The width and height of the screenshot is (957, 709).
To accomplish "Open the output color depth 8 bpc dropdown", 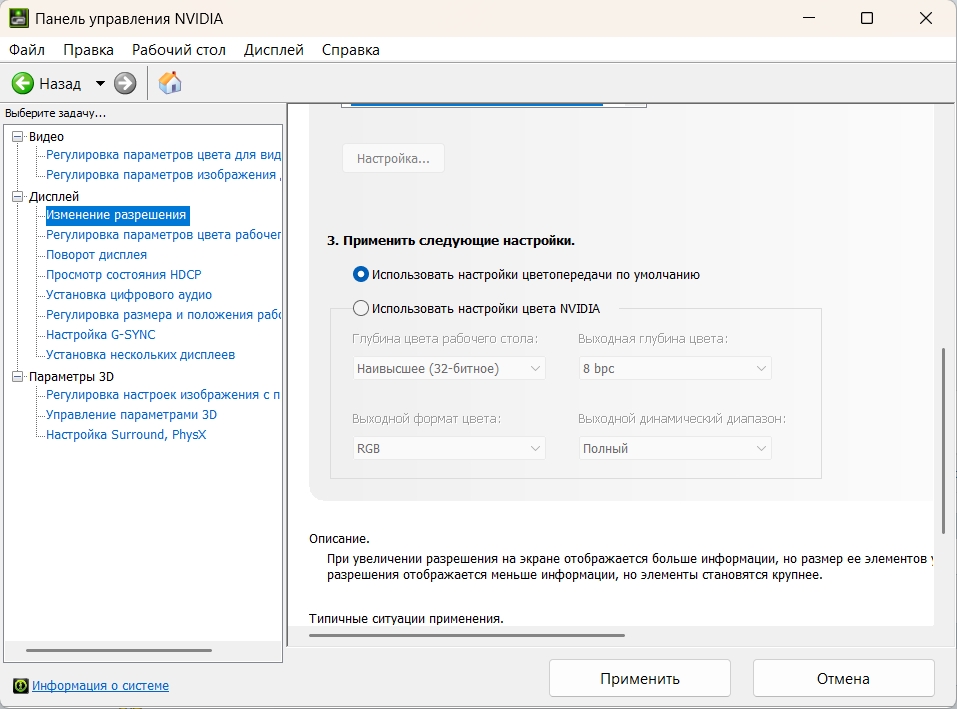I will point(675,369).
